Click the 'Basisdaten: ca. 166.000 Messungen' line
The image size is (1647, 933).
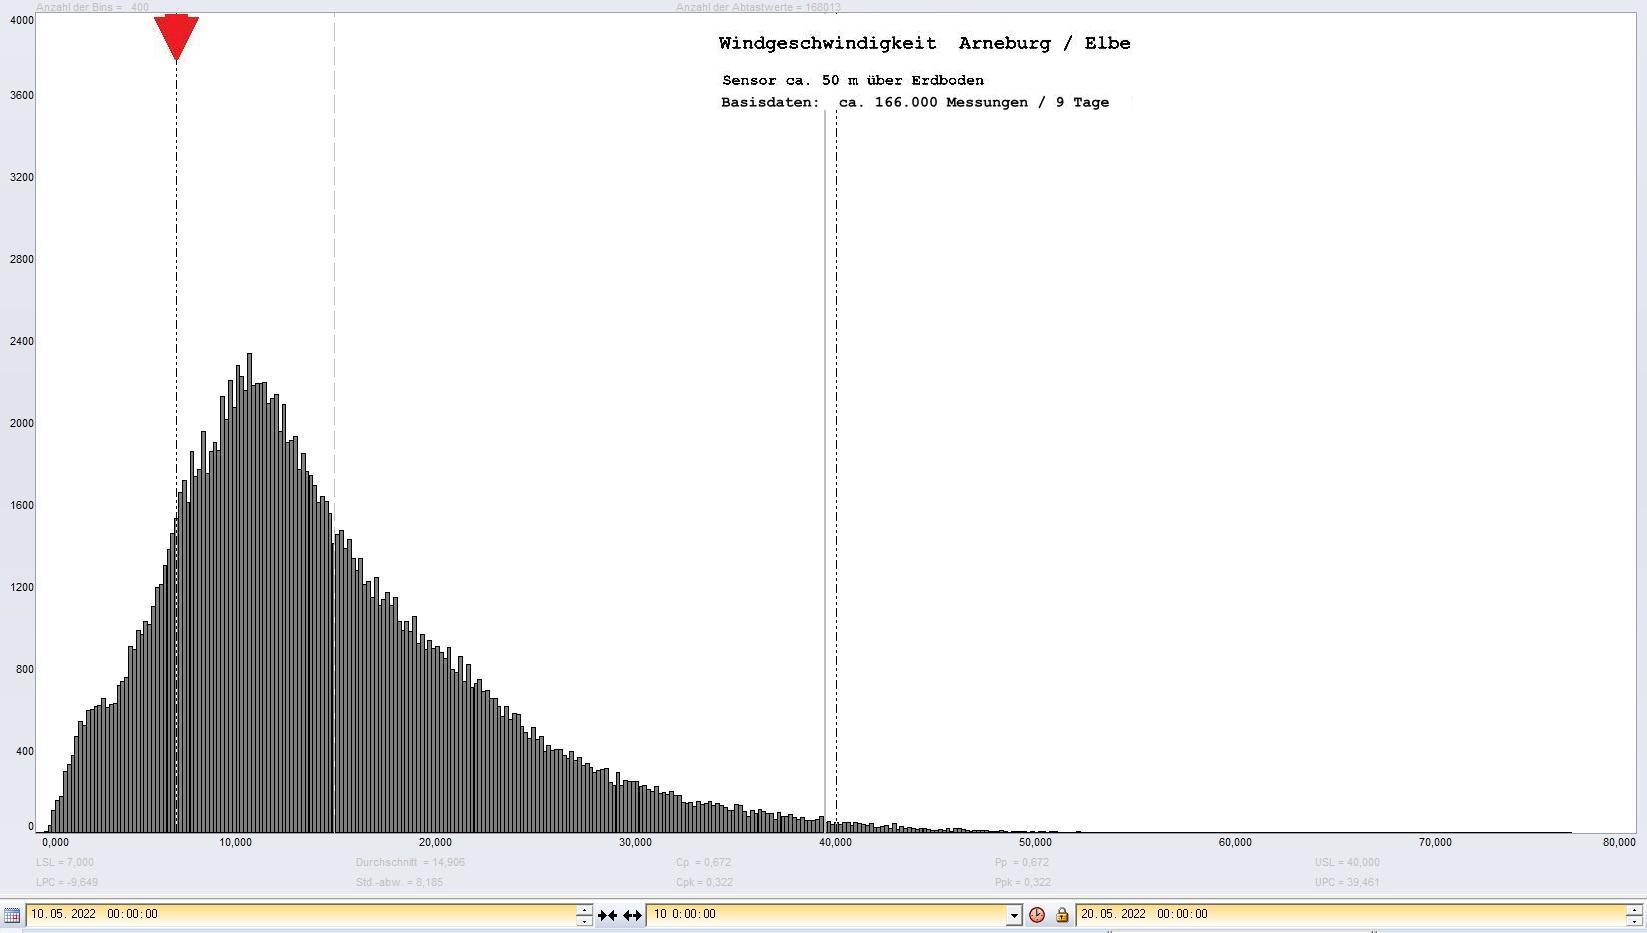pyautogui.click(x=915, y=102)
